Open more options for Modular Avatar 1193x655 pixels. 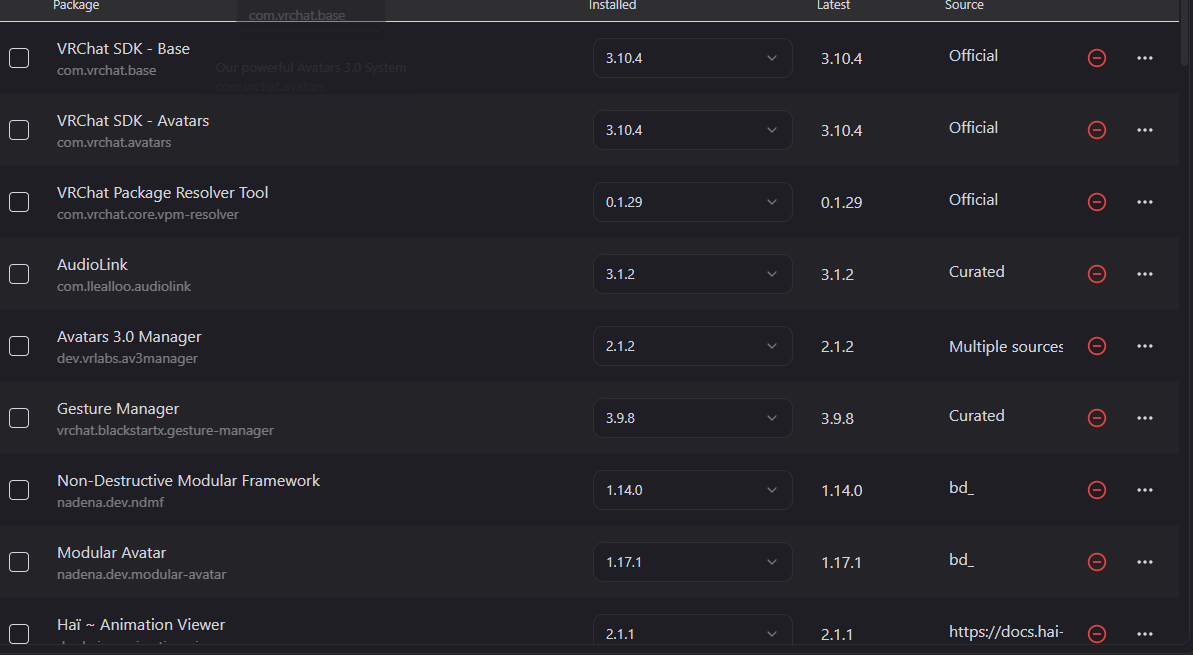point(1144,562)
